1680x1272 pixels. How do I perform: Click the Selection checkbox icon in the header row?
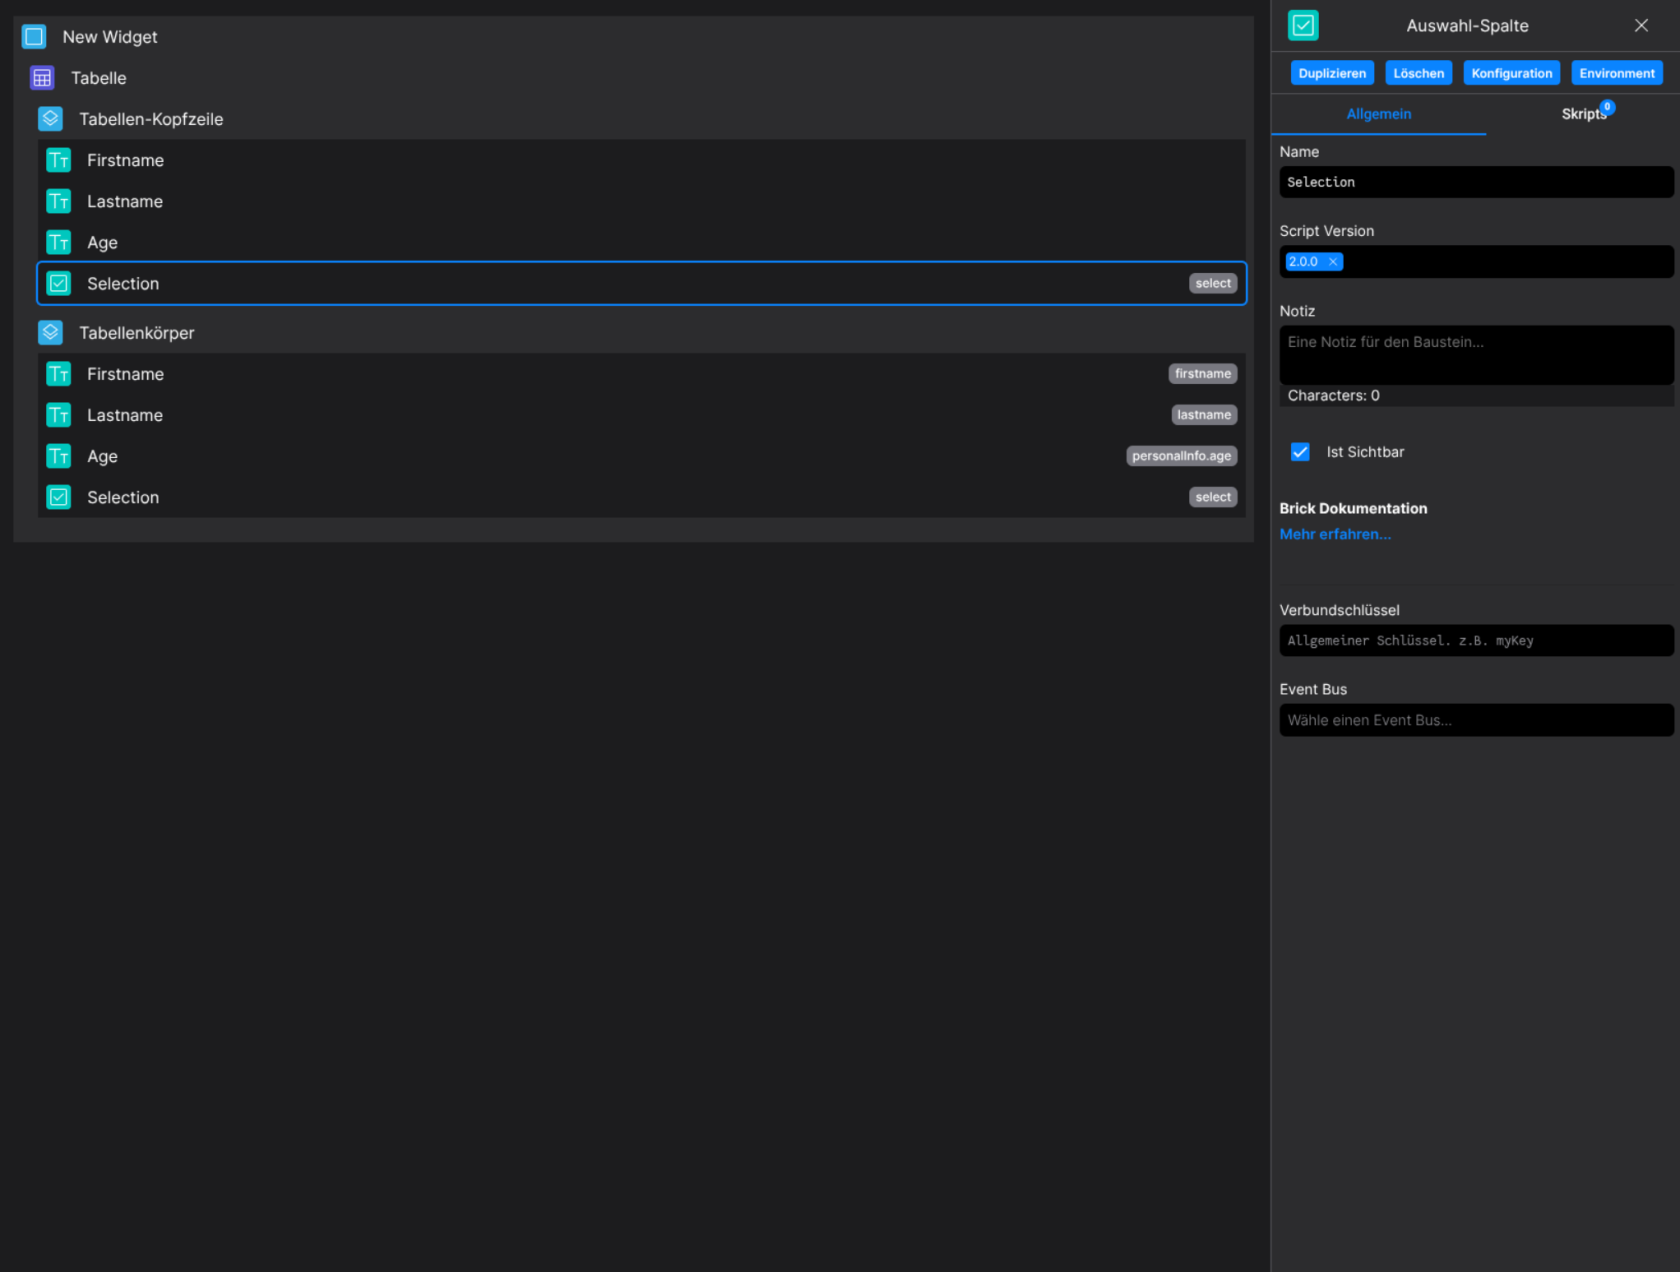58,283
